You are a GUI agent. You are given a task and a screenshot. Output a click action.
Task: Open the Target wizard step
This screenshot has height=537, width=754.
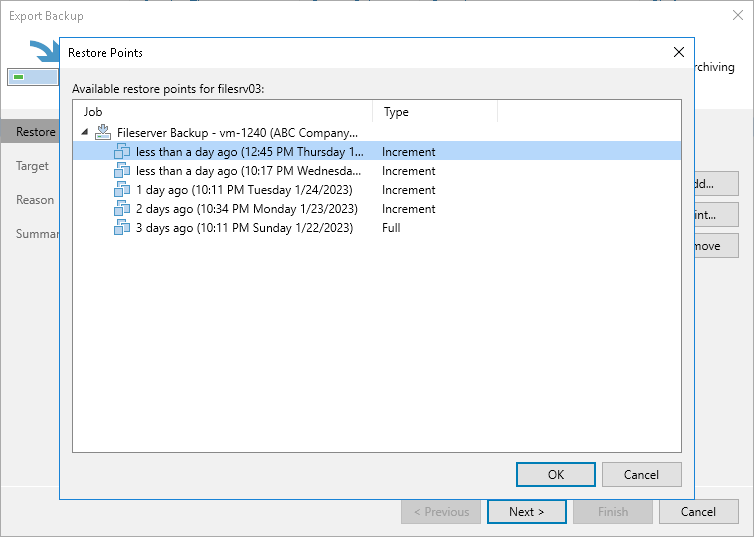click(32, 166)
